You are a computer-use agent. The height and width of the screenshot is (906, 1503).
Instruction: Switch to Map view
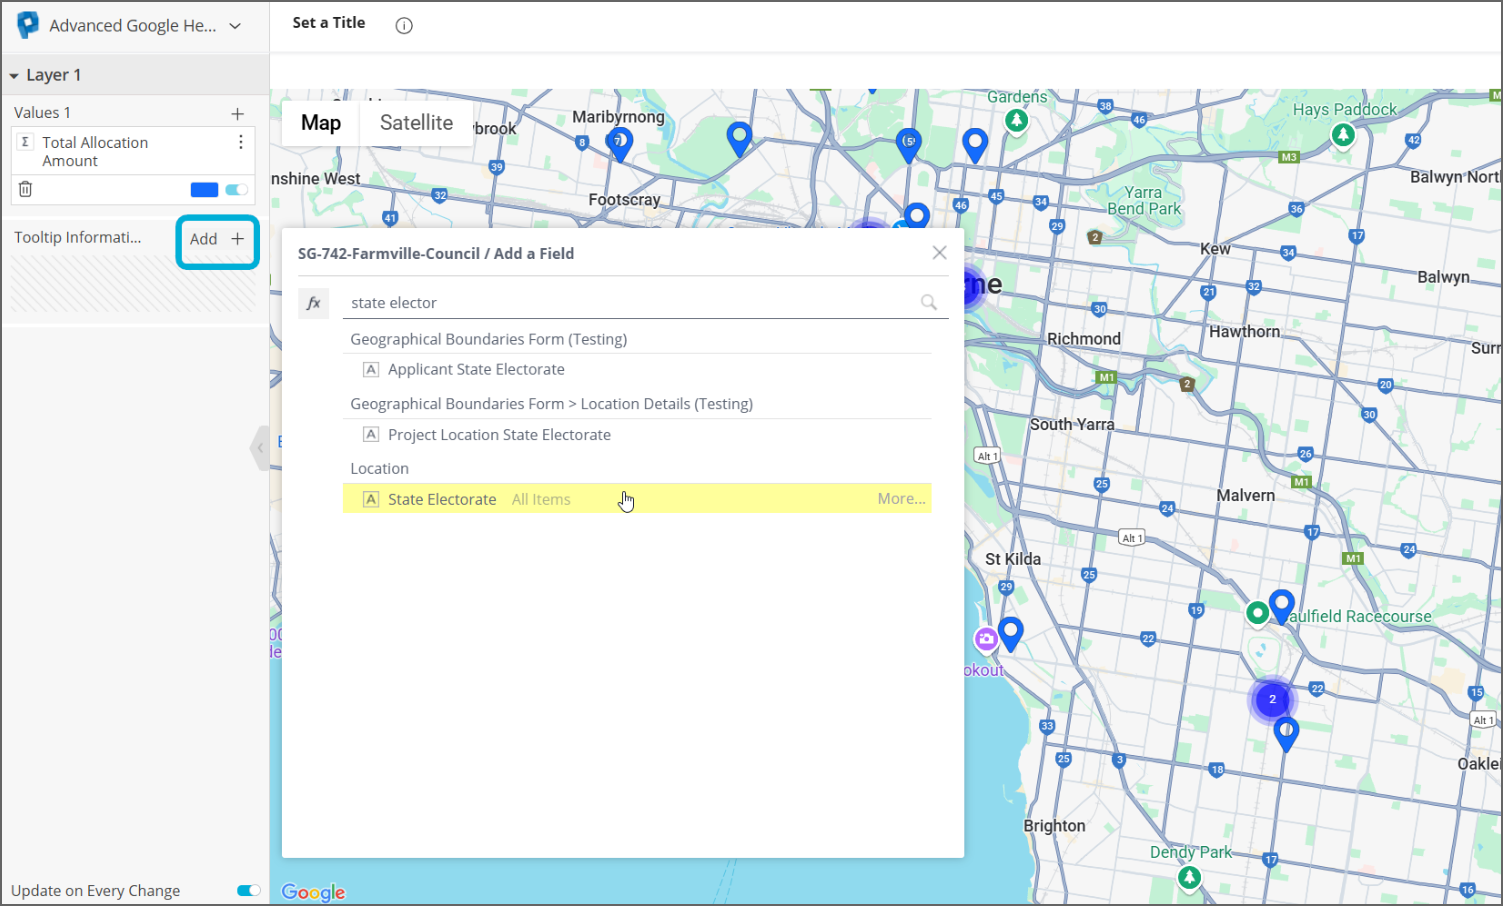[321, 123]
